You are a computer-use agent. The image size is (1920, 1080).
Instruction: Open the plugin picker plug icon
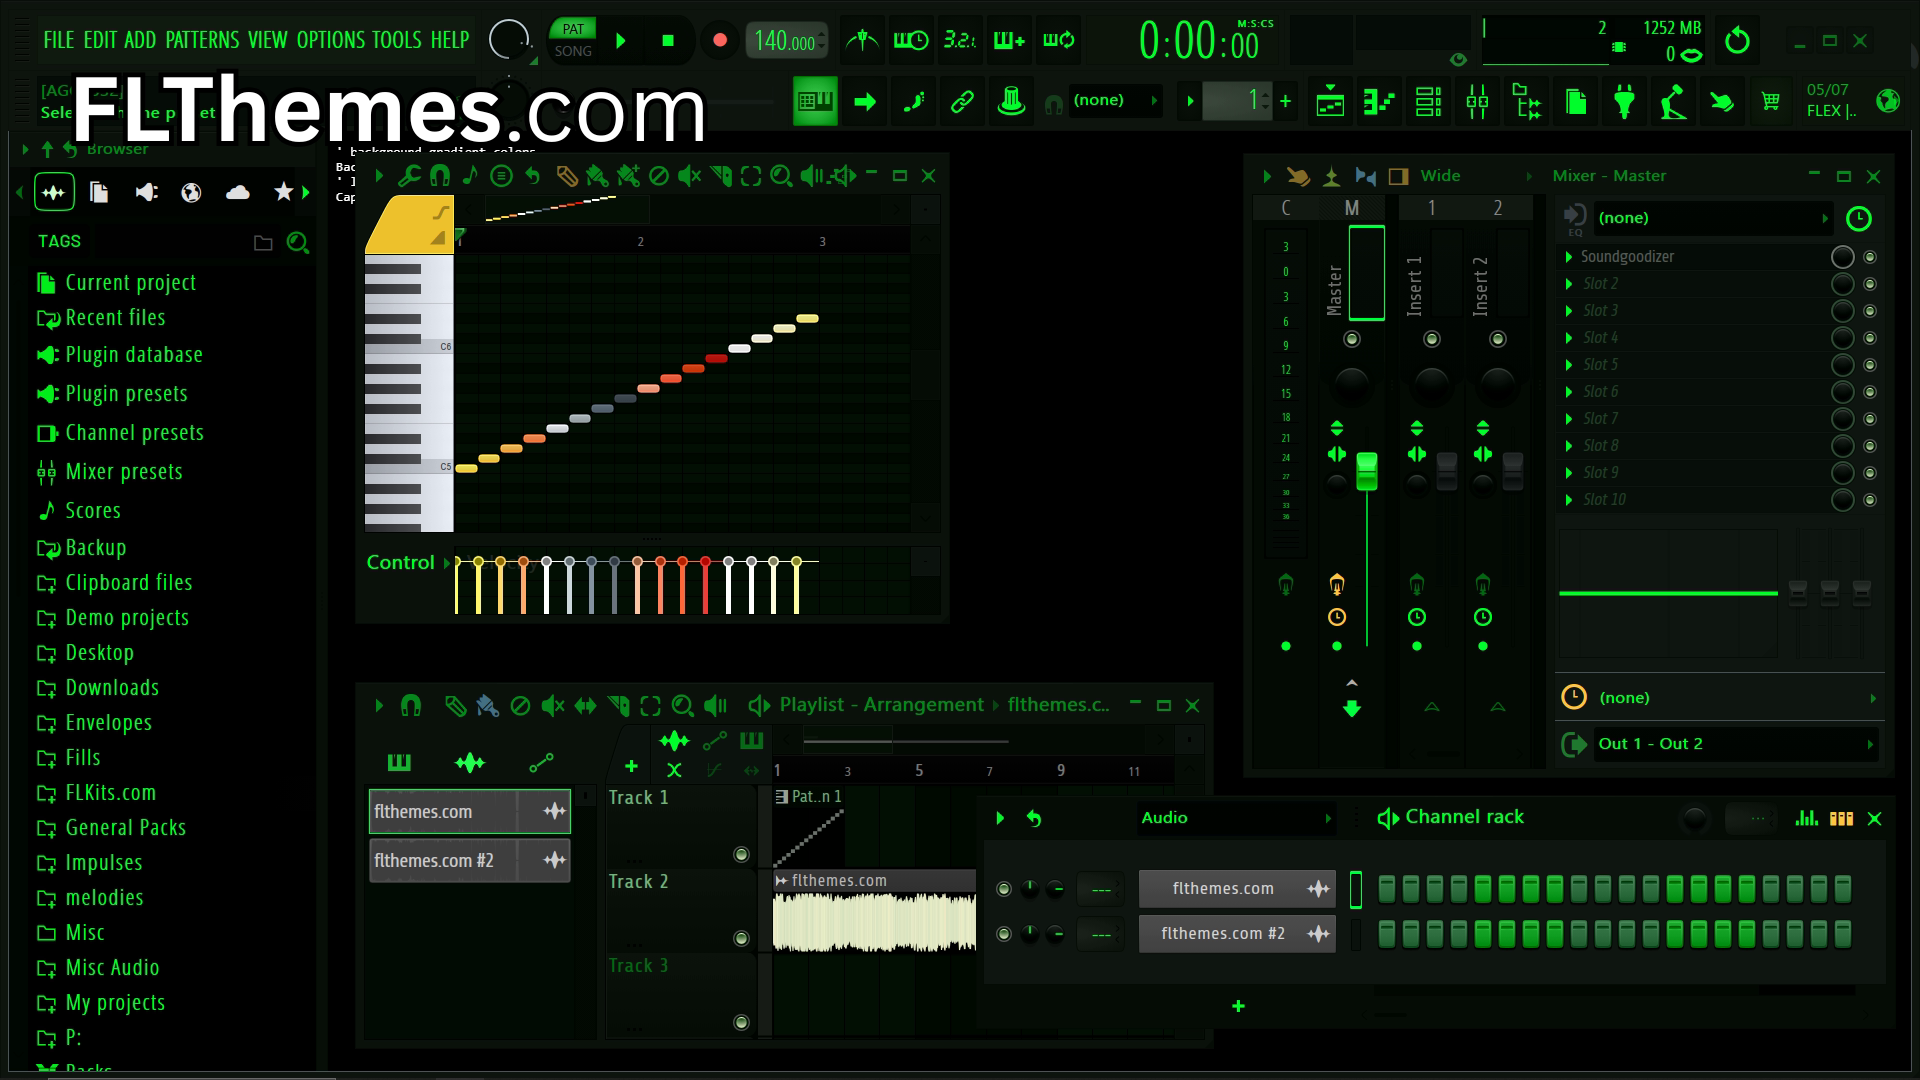click(x=1624, y=101)
